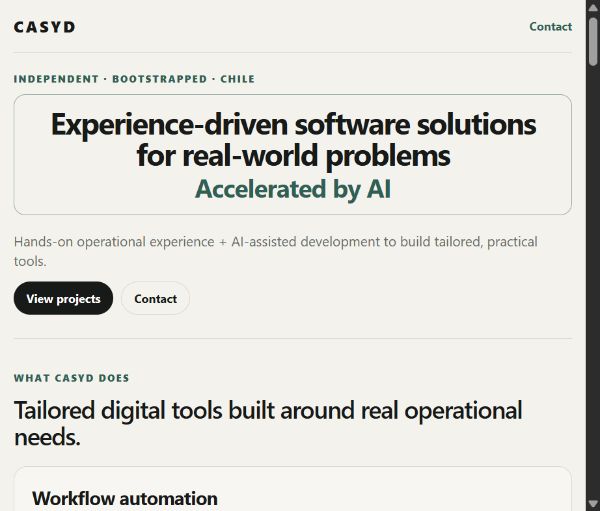
Task: Select the 'Workflow automation' card title
Action: coord(125,498)
